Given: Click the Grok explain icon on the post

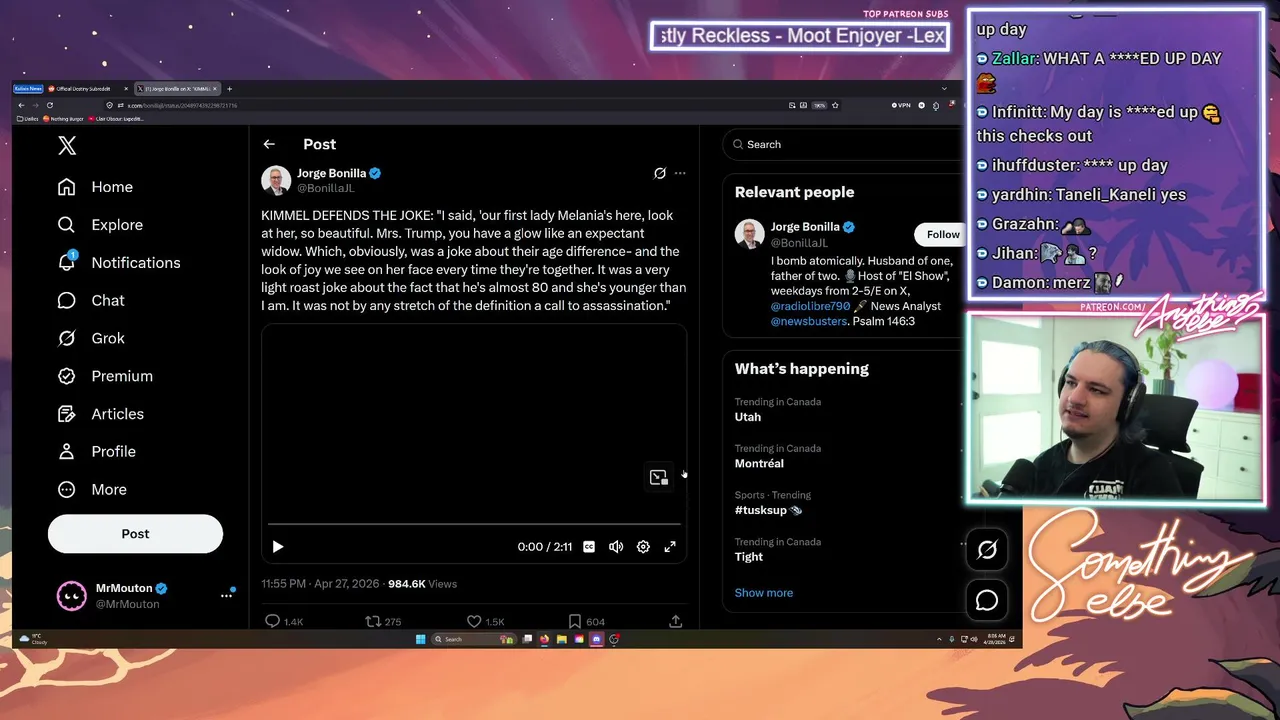Looking at the screenshot, I should click(660, 173).
